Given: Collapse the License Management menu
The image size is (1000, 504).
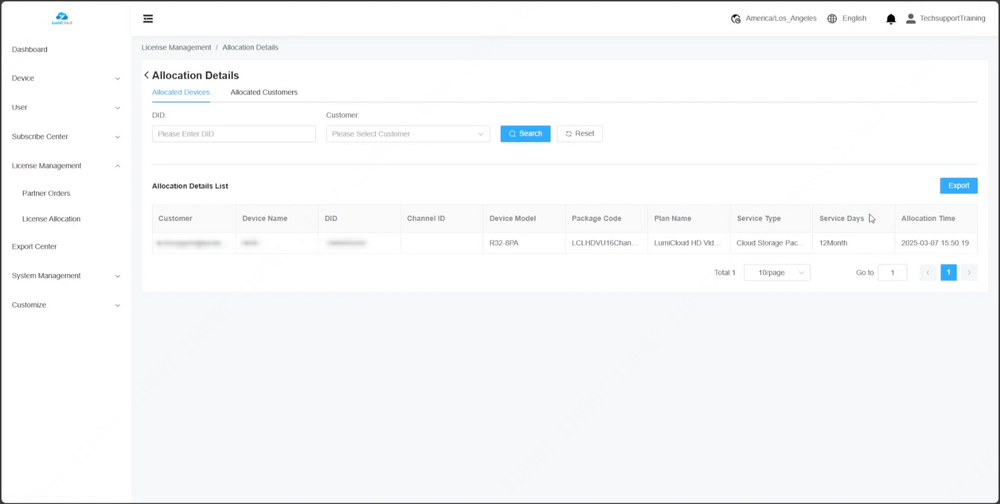Looking at the screenshot, I should pos(65,166).
